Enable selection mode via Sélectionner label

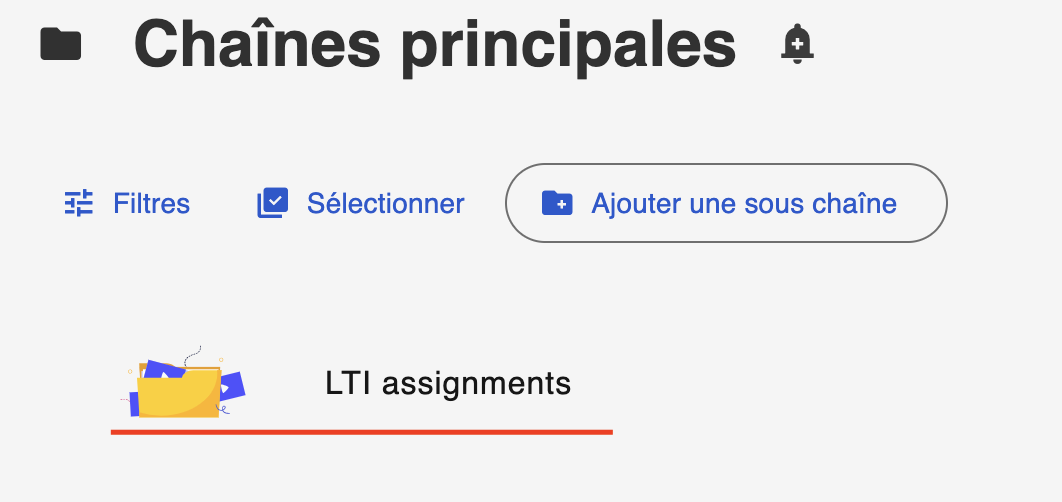(x=385, y=204)
